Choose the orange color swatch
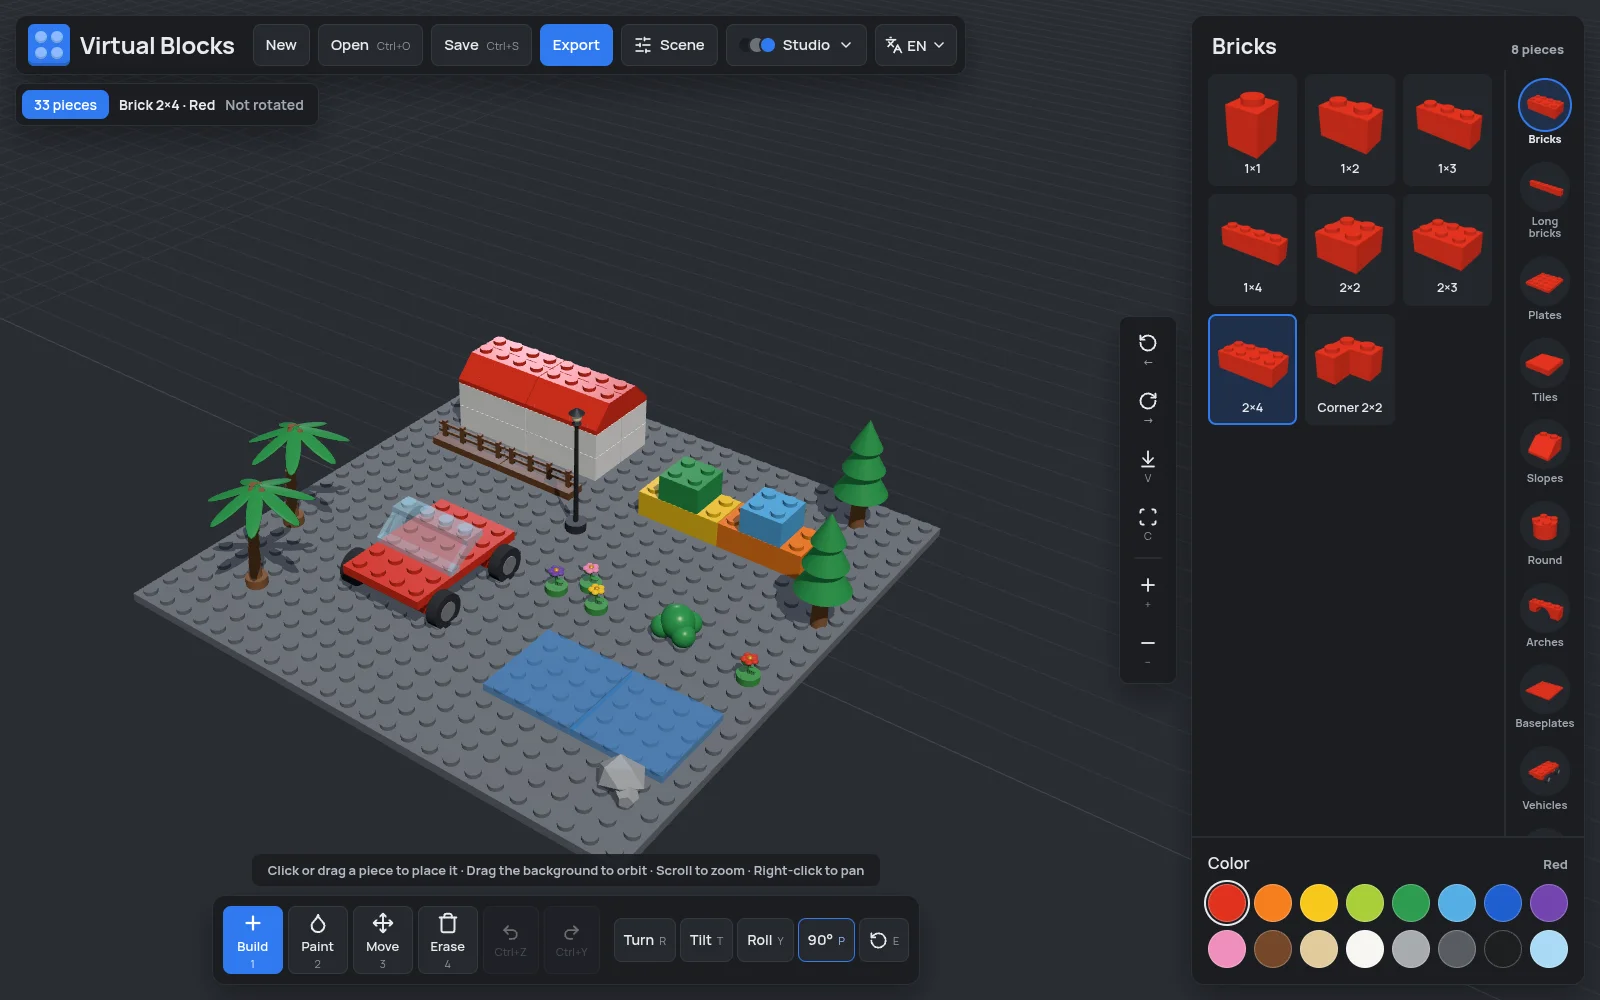The width and height of the screenshot is (1600, 1000). point(1273,903)
